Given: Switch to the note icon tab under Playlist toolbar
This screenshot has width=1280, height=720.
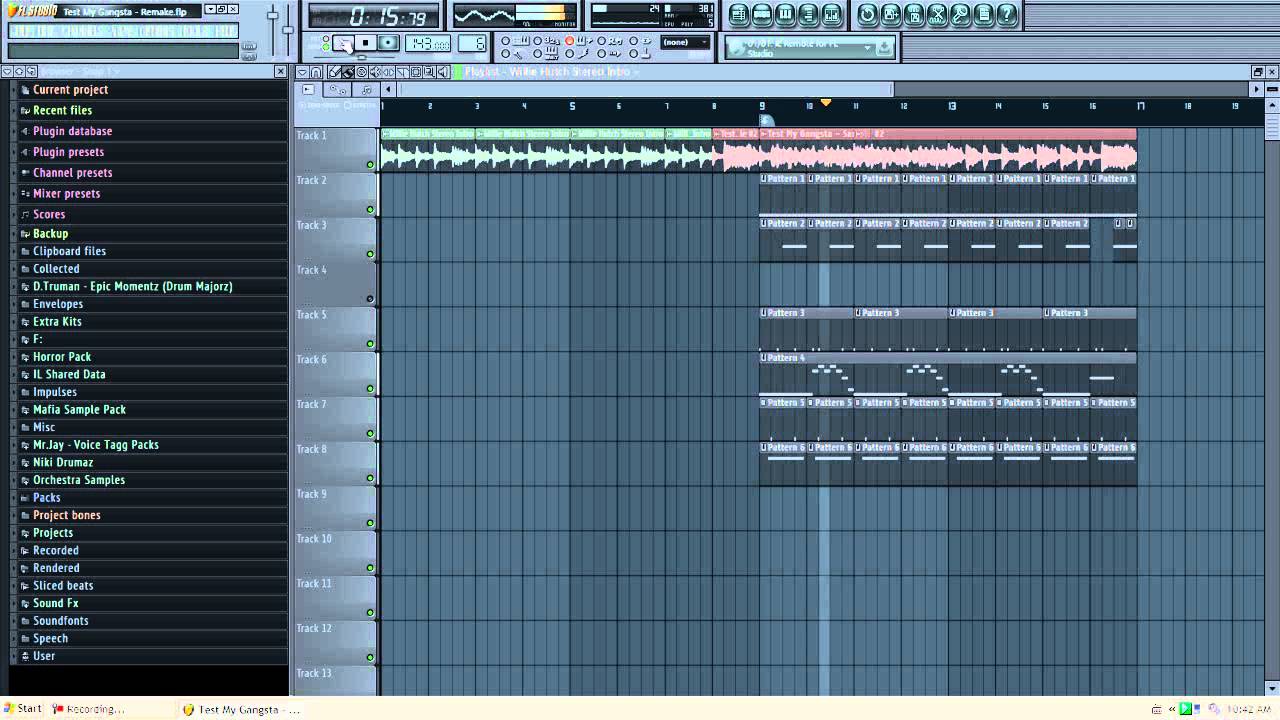Looking at the screenshot, I should [x=366, y=90].
